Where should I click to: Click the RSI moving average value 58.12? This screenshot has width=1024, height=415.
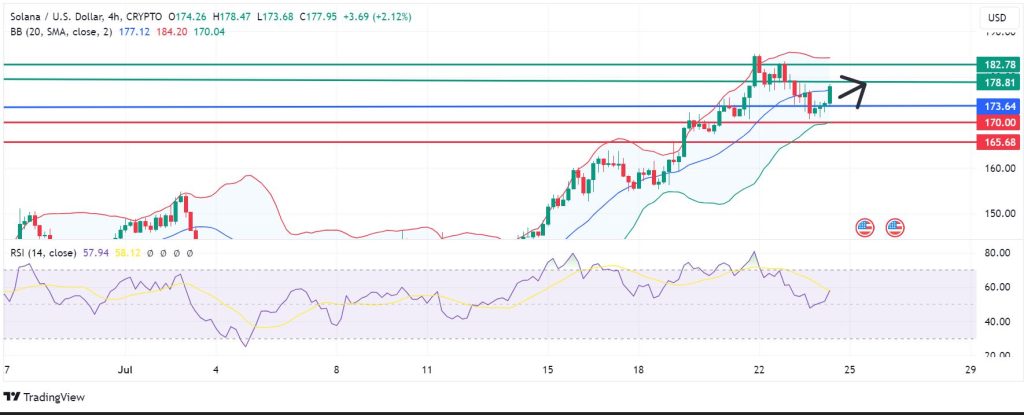(x=127, y=252)
